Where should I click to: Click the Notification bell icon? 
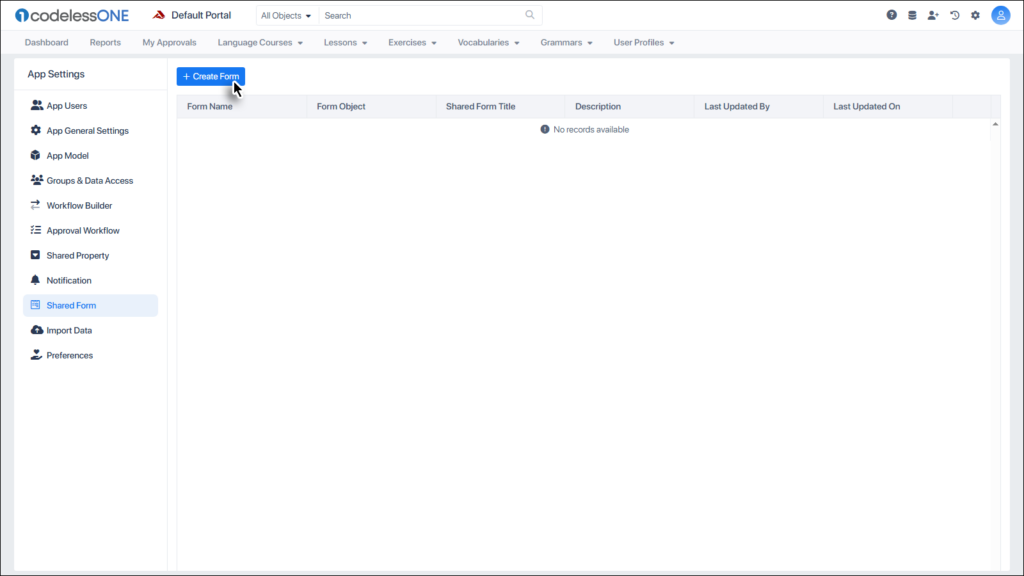click(x=35, y=280)
